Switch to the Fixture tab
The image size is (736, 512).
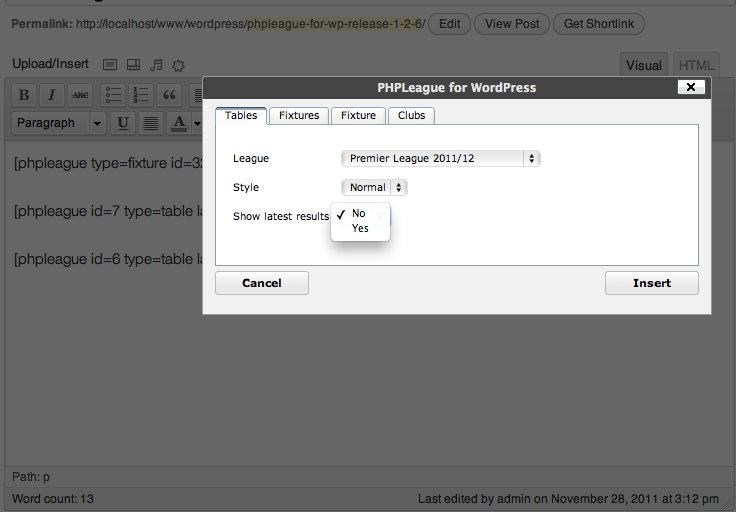[x=358, y=115]
